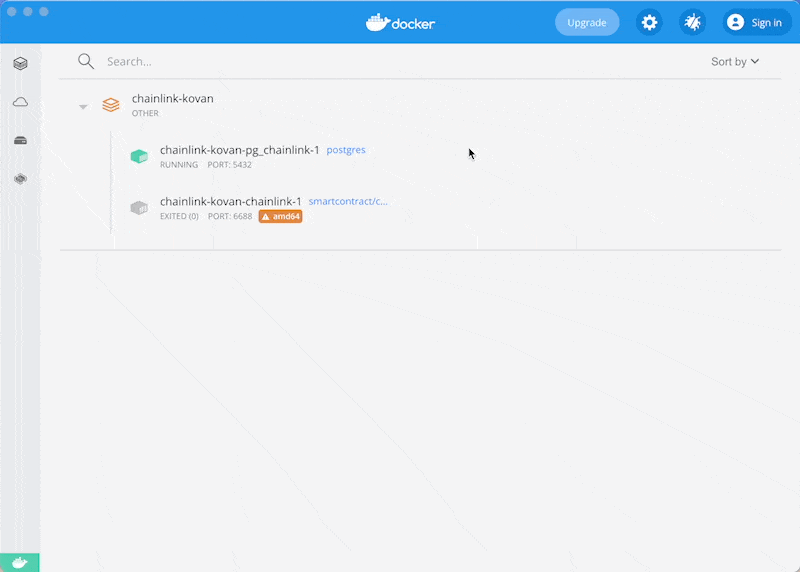The height and width of the screenshot is (572, 800).
Task: Open the postgres image link
Action: [346, 150]
